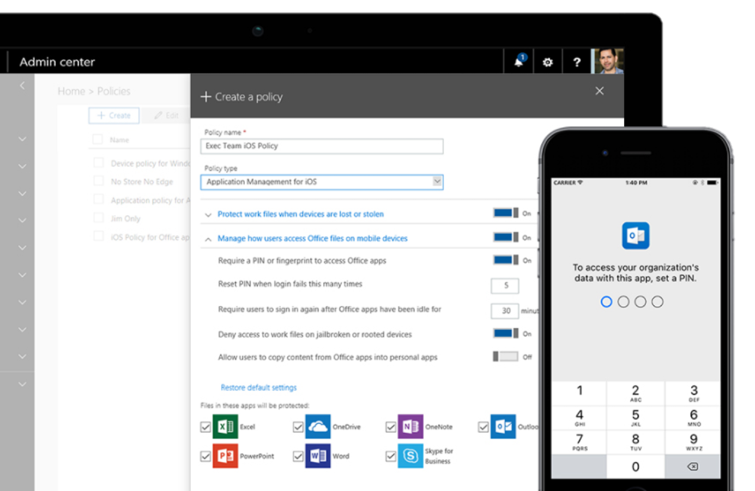
Task: Click the Skype for Business icon
Action: 409,456
